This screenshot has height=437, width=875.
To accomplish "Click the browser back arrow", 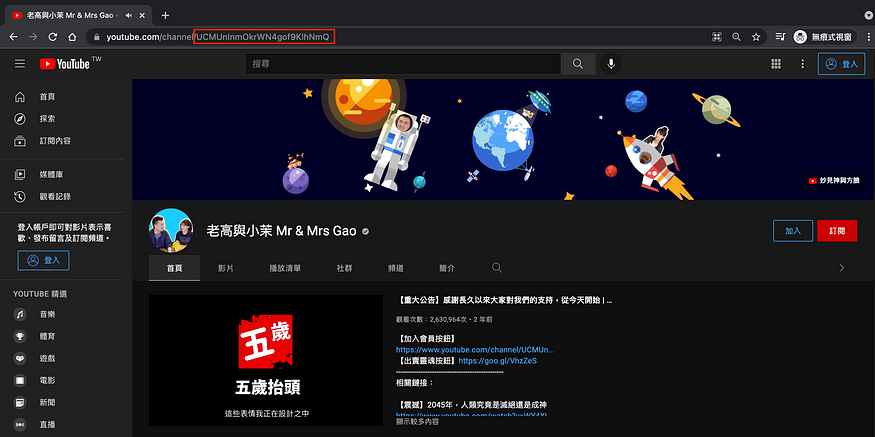I will [13, 37].
